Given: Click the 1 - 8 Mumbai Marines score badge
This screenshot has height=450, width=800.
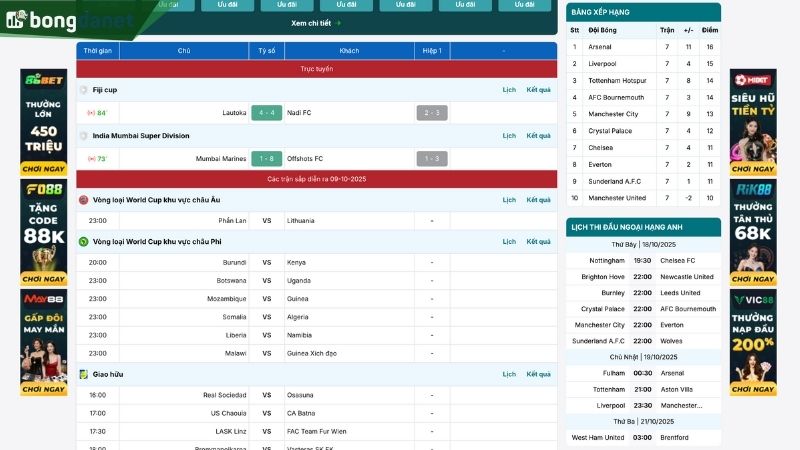Looking at the screenshot, I should pos(266,159).
